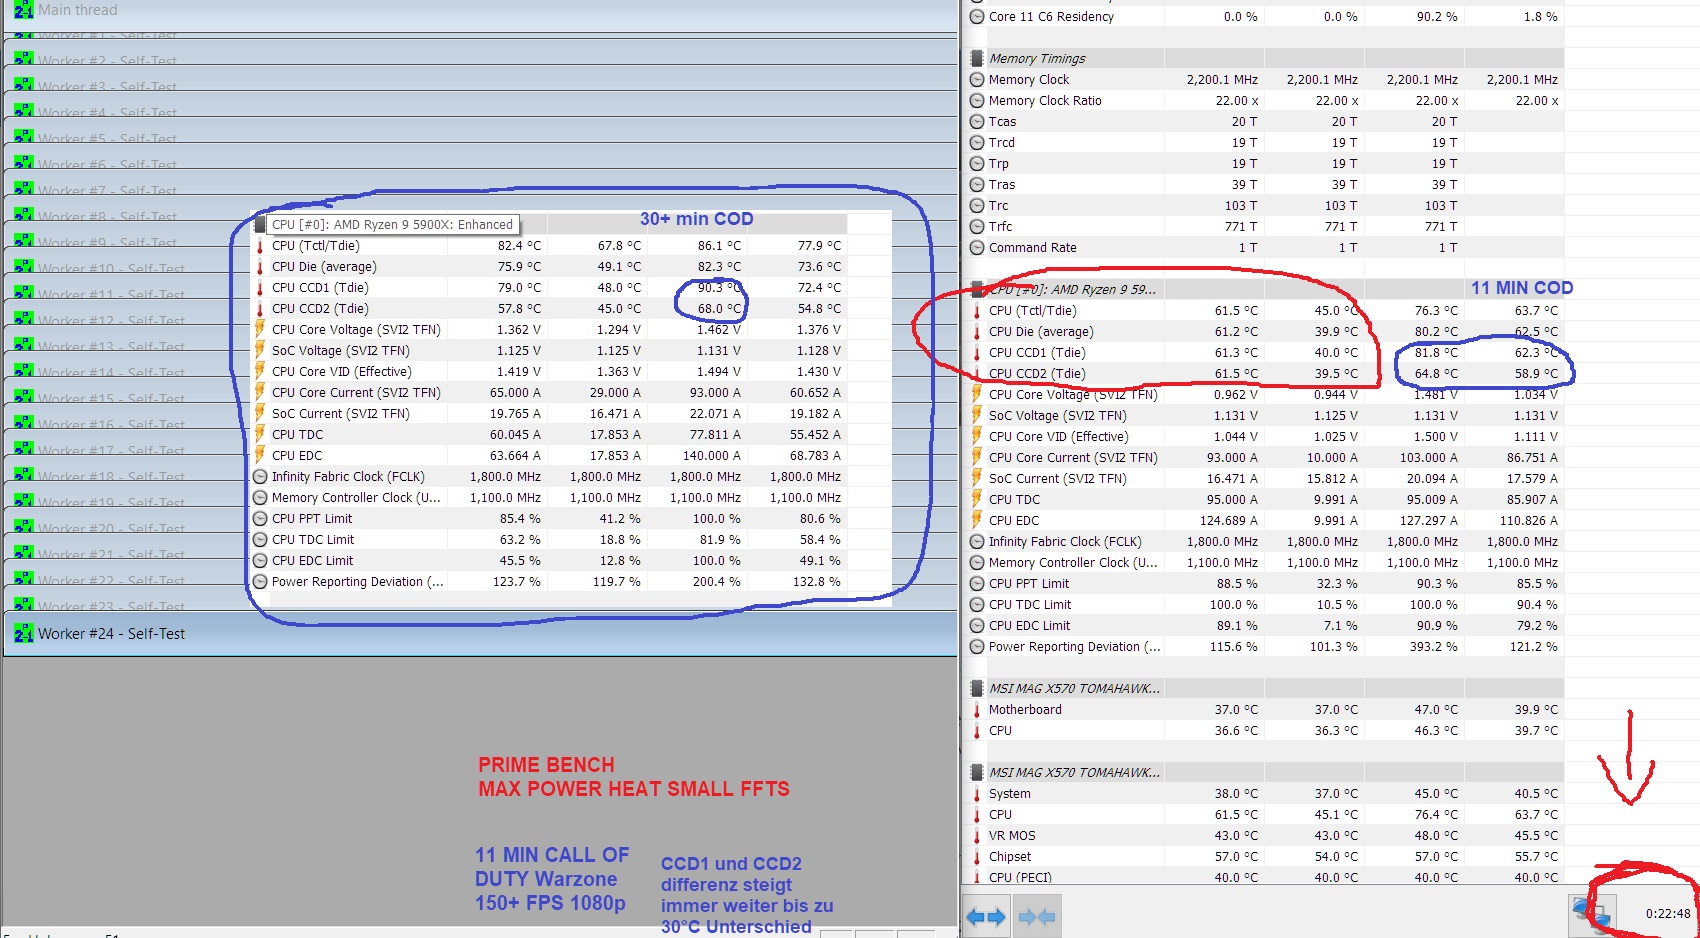1700x938 pixels.
Task: Click the 771 T current value of Trfc
Action: tap(1241, 226)
